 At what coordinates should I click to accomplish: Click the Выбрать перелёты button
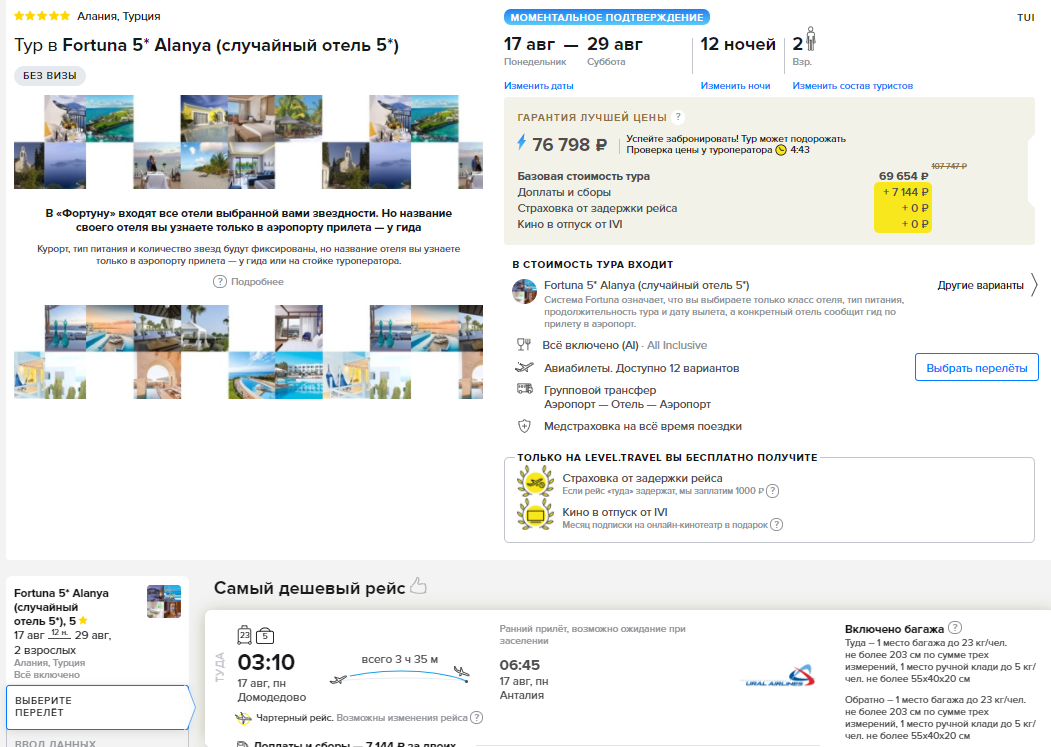pos(977,367)
